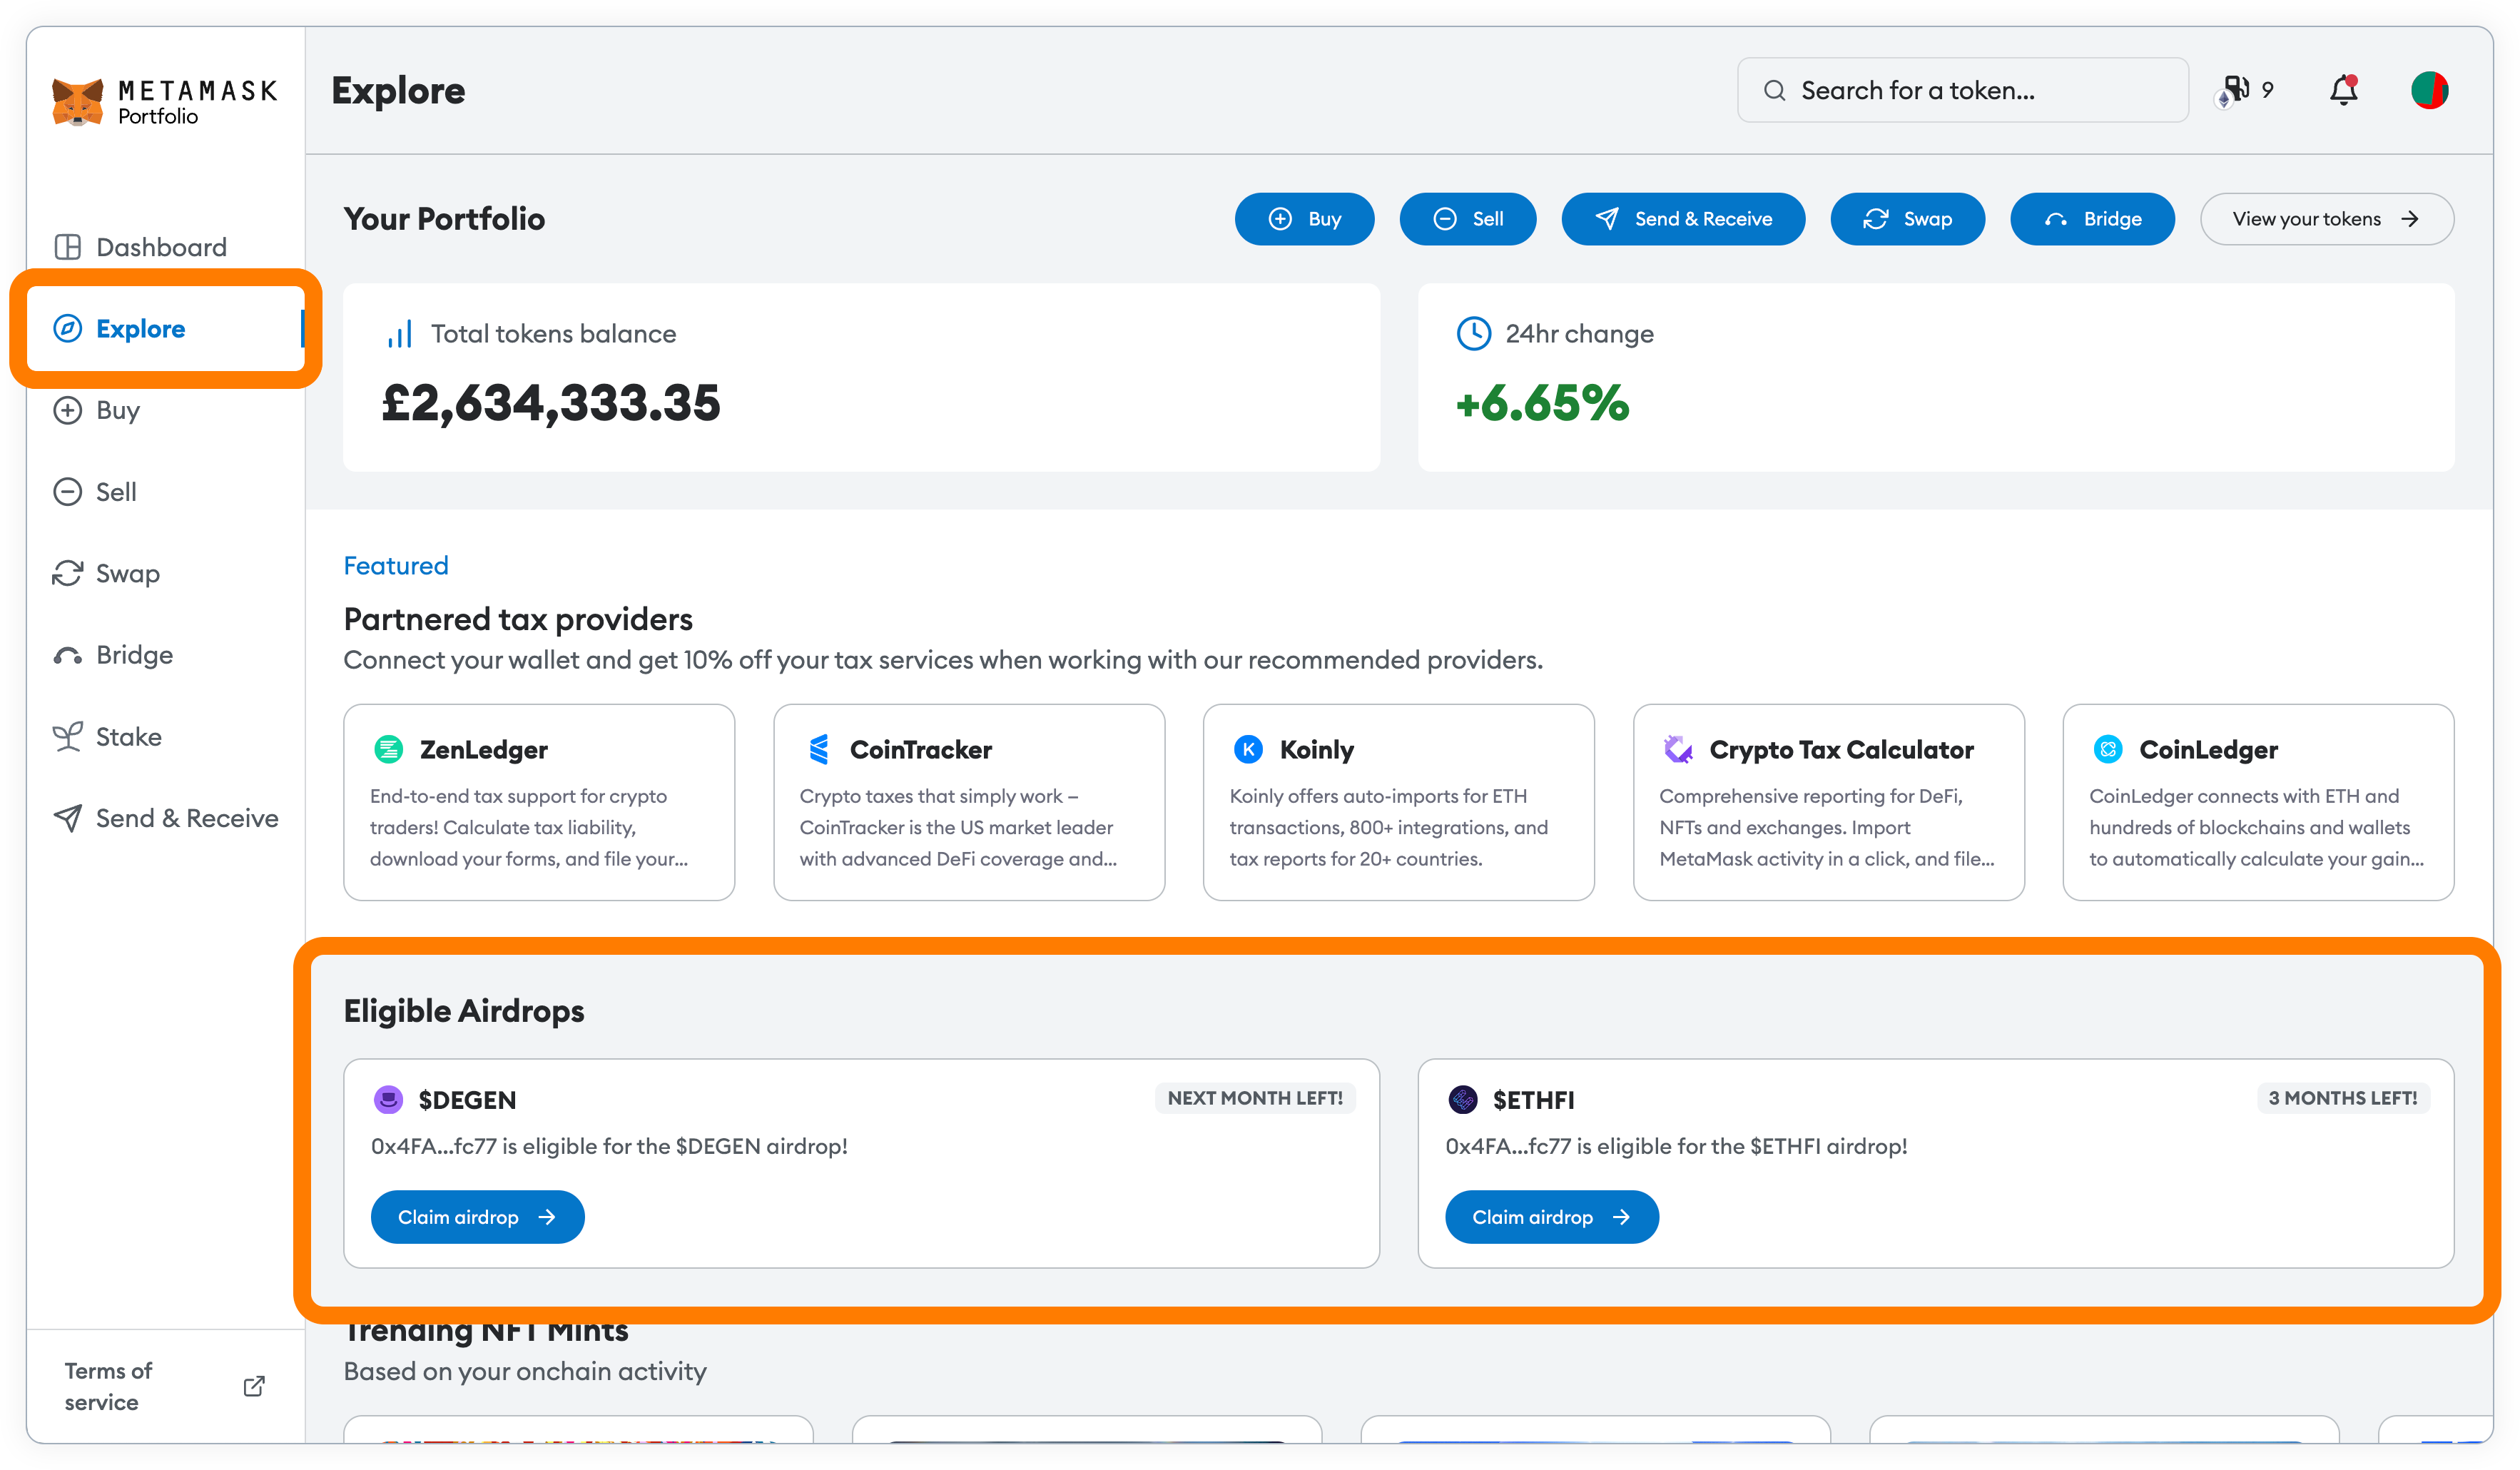
Task: Click the Total tokens balance chart icon
Action: 399,334
